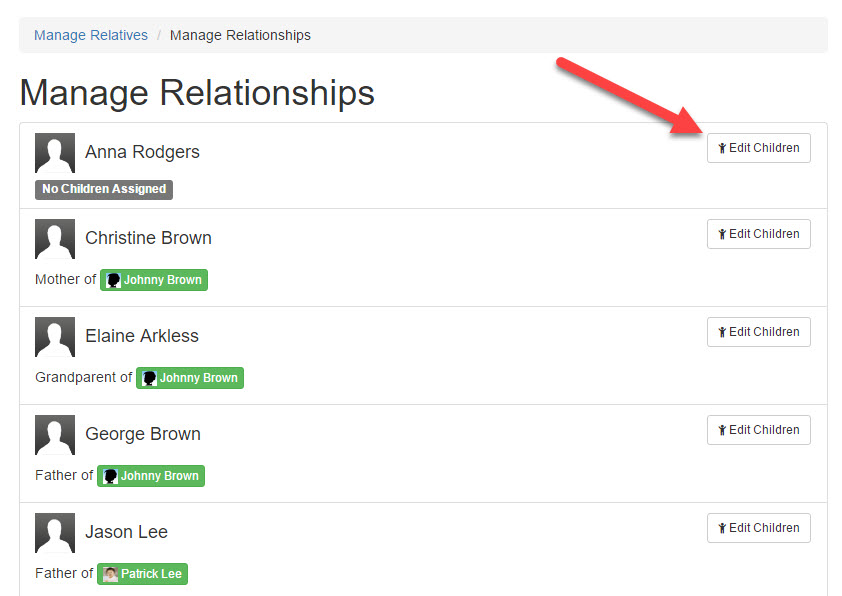Open Edit Children for Anna Rodgers
Viewport: 842px width, 596px height.
(x=758, y=148)
